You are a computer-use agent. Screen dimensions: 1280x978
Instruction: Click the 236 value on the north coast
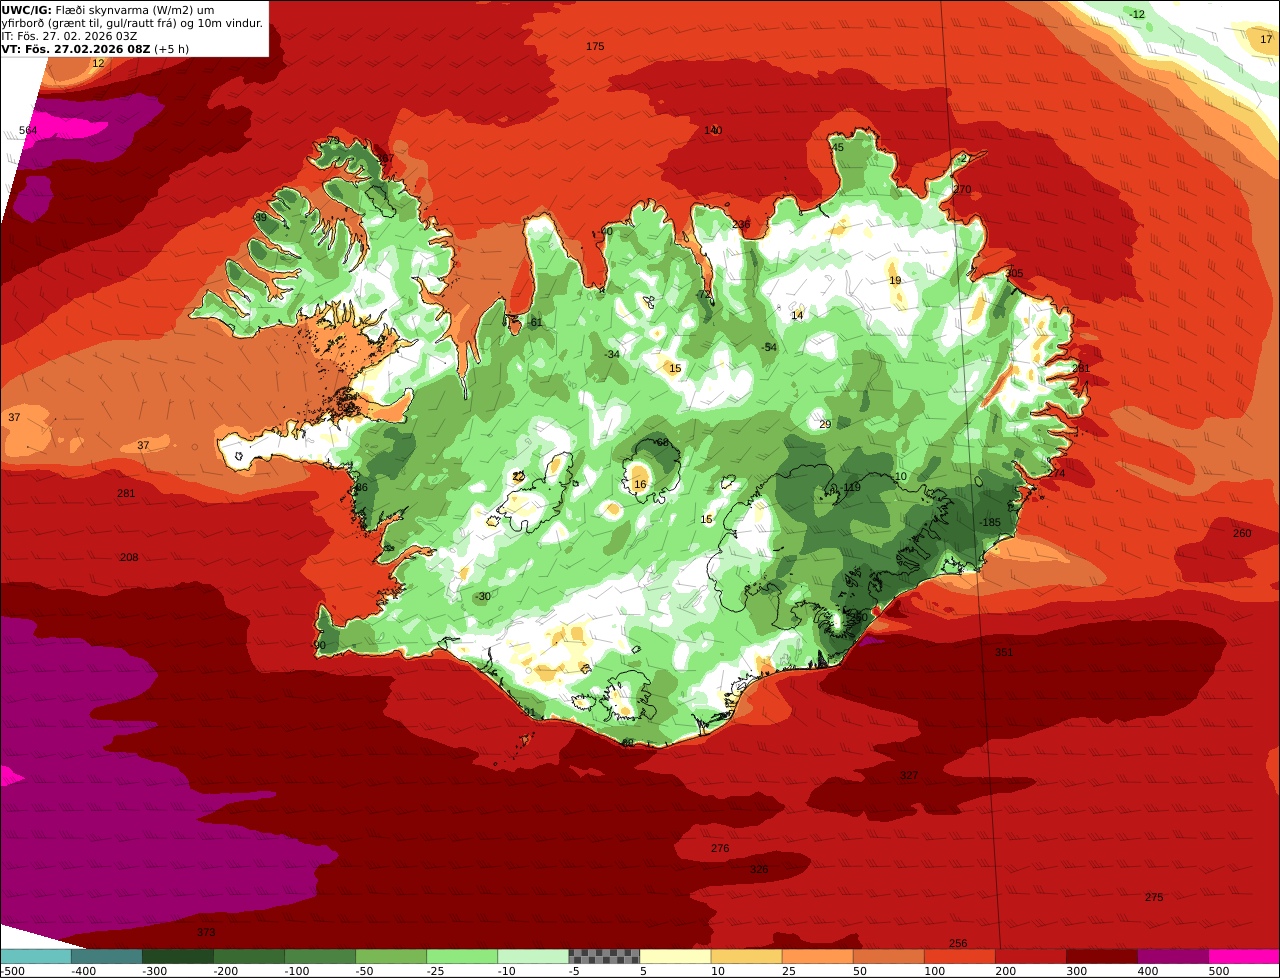[741, 225]
